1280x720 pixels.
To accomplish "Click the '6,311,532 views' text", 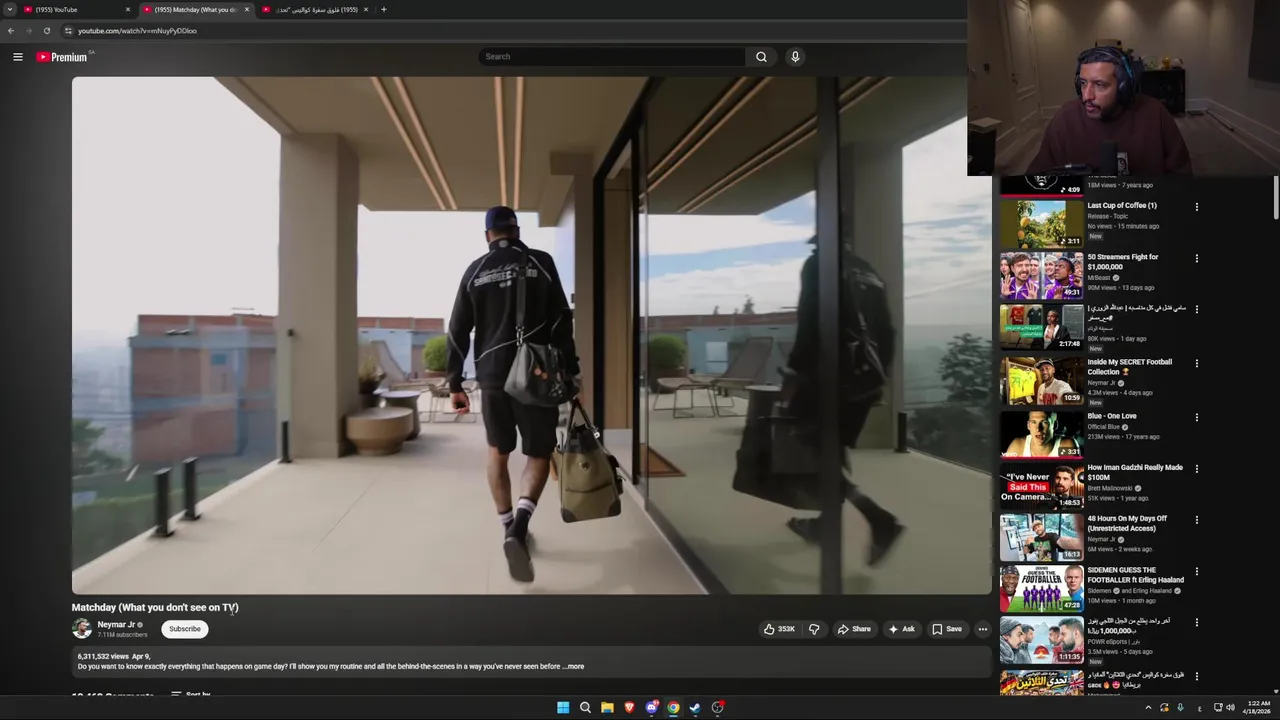I will (x=103, y=657).
